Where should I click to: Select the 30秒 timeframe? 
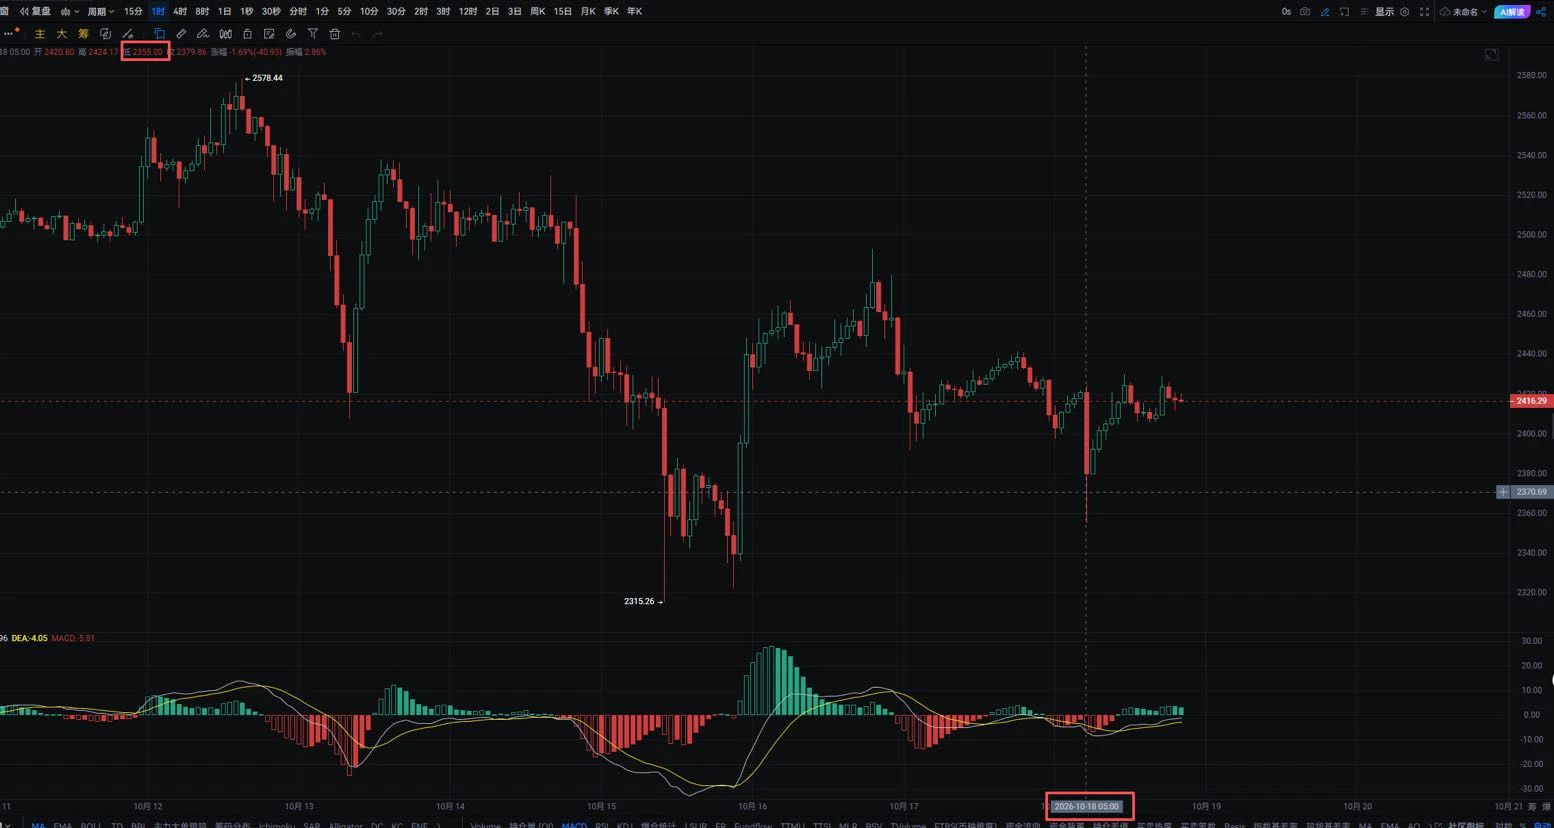[x=271, y=11]
